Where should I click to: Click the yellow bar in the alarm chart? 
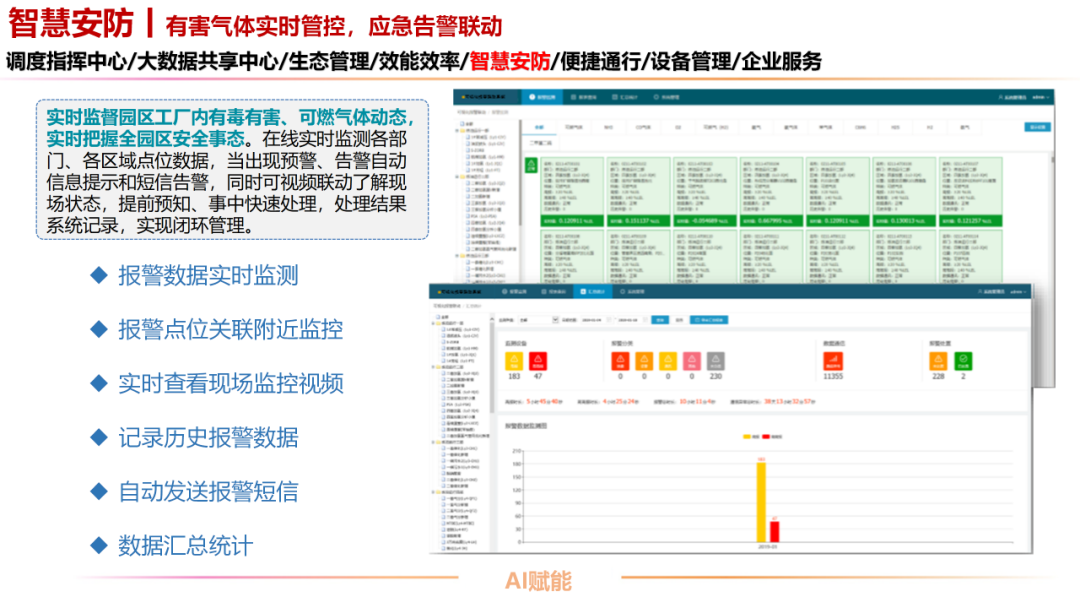coord(761,502)
